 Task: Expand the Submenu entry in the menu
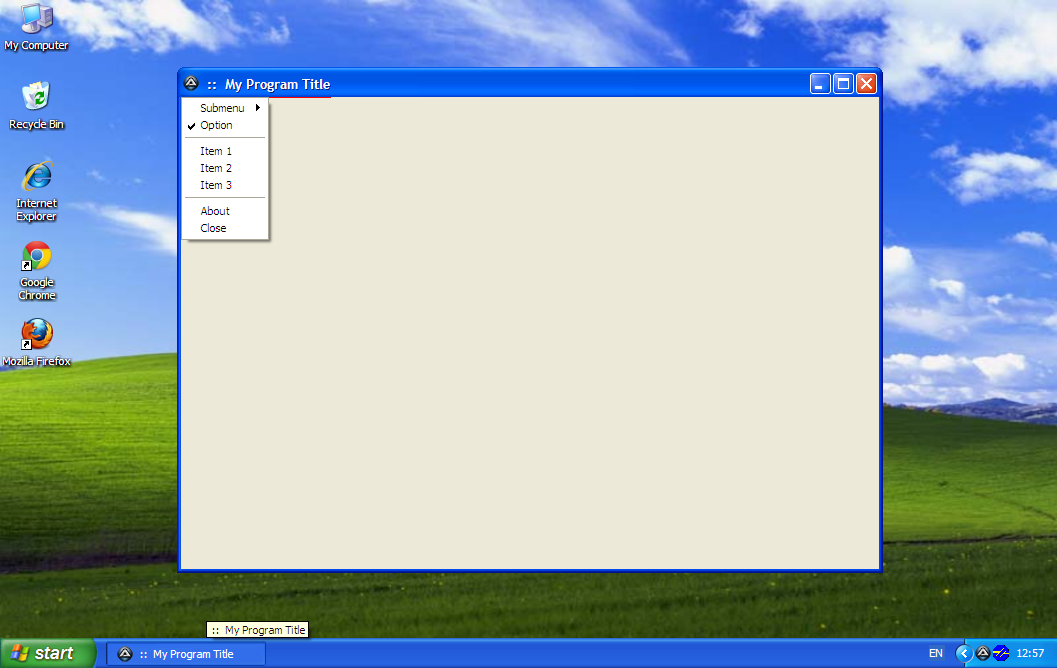tap(226, 108)
